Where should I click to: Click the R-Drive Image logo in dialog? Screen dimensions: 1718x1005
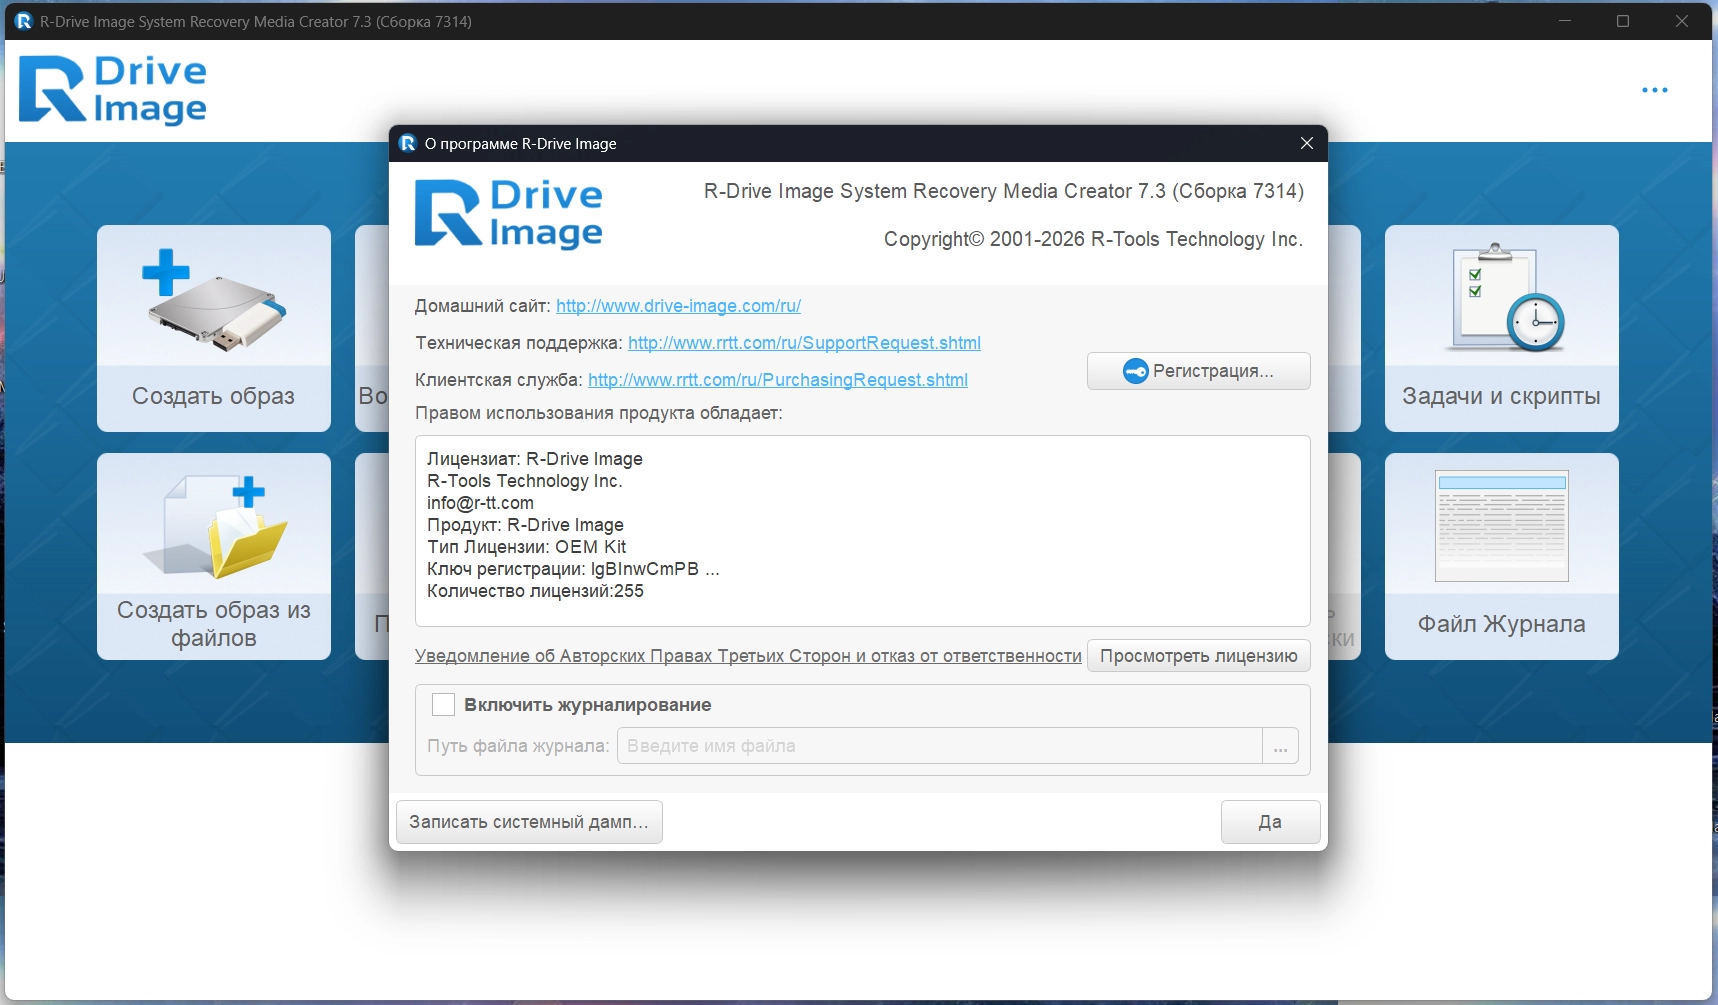[509, 213]
